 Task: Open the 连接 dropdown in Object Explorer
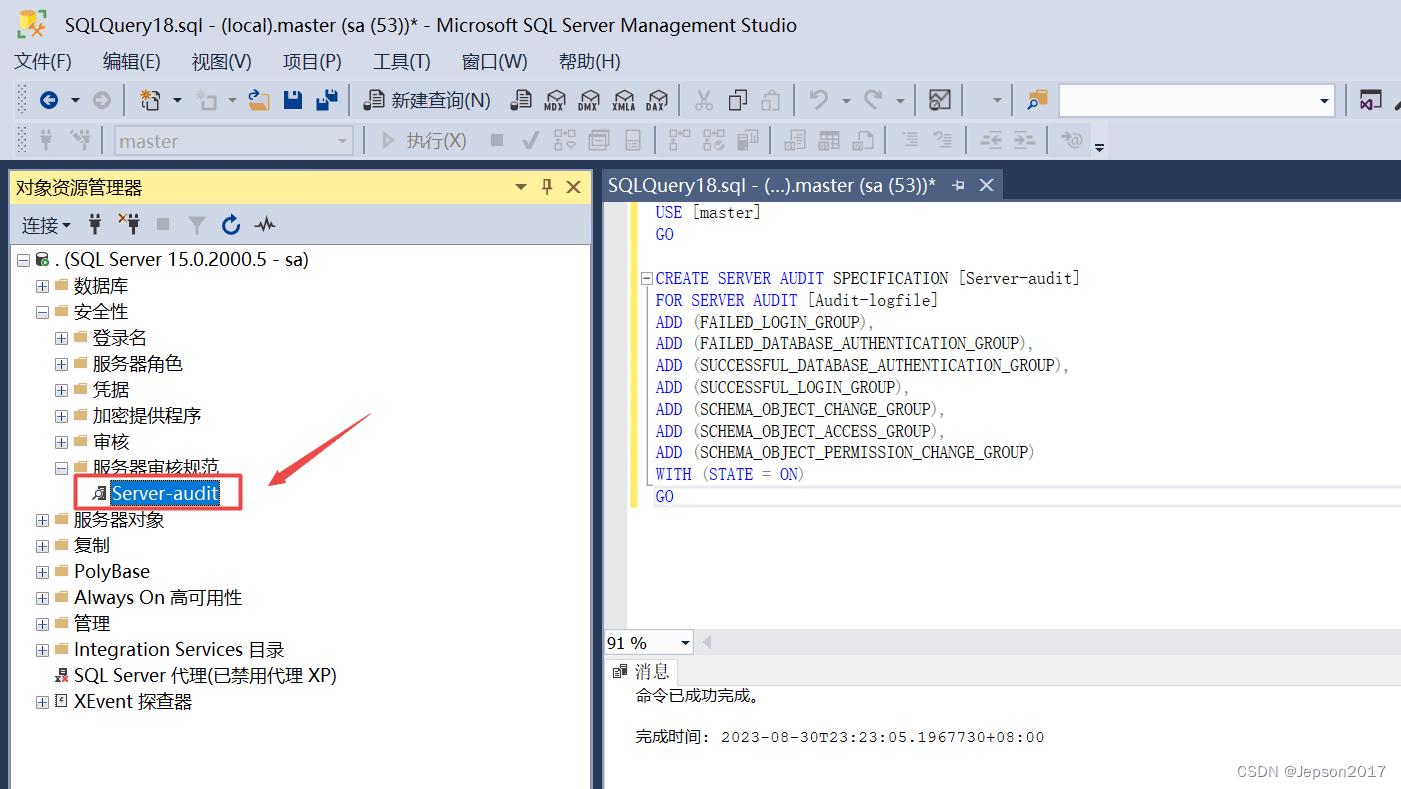click(x=46, y=225)
